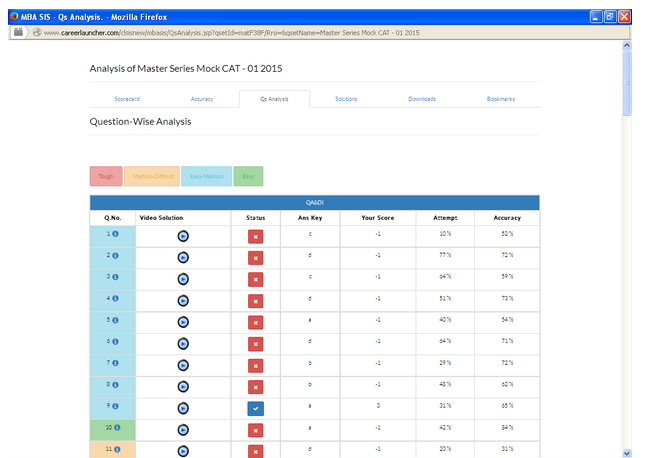Click the wrong-answer status icon for question 7
This screenshot has height=458, width=645.
click(255, 366)
